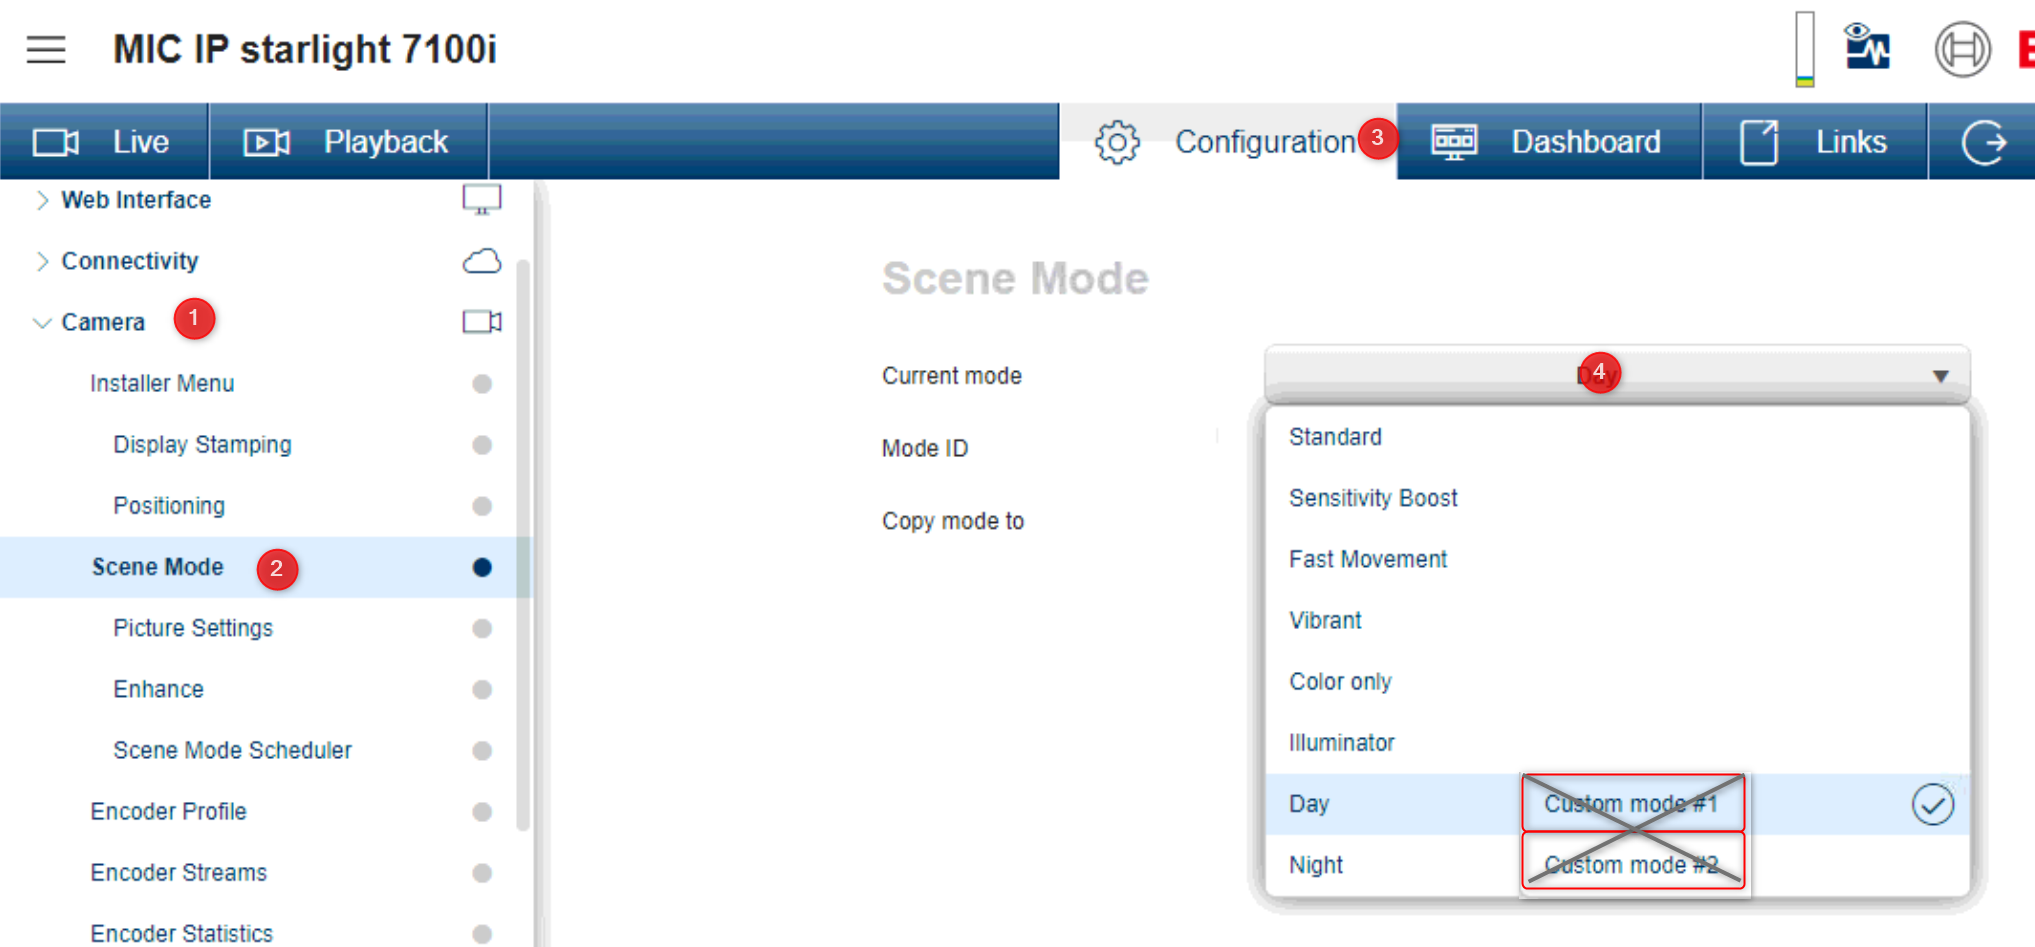
Task: Click the device monitoring icon in header
Action: click(x=1867, y=46)
